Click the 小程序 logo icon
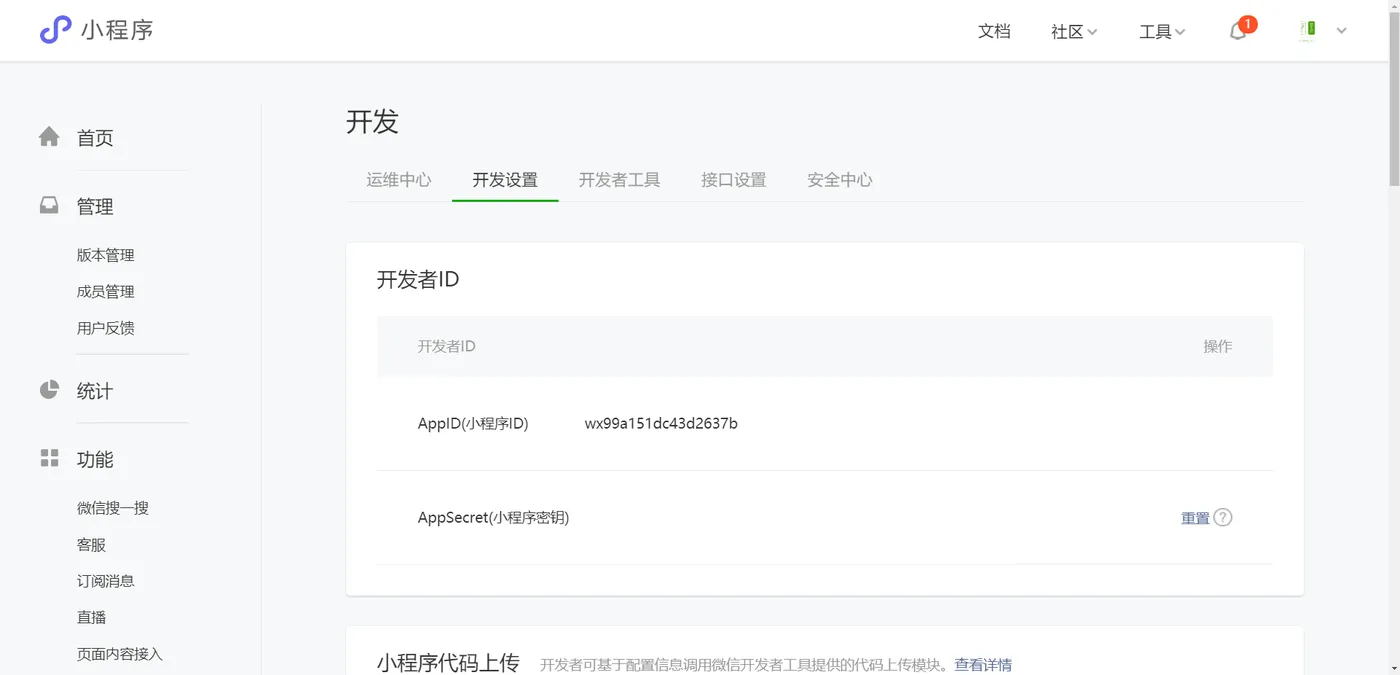Image resolution: width=1400 pixels, height=675 pixels. (55, 30)
